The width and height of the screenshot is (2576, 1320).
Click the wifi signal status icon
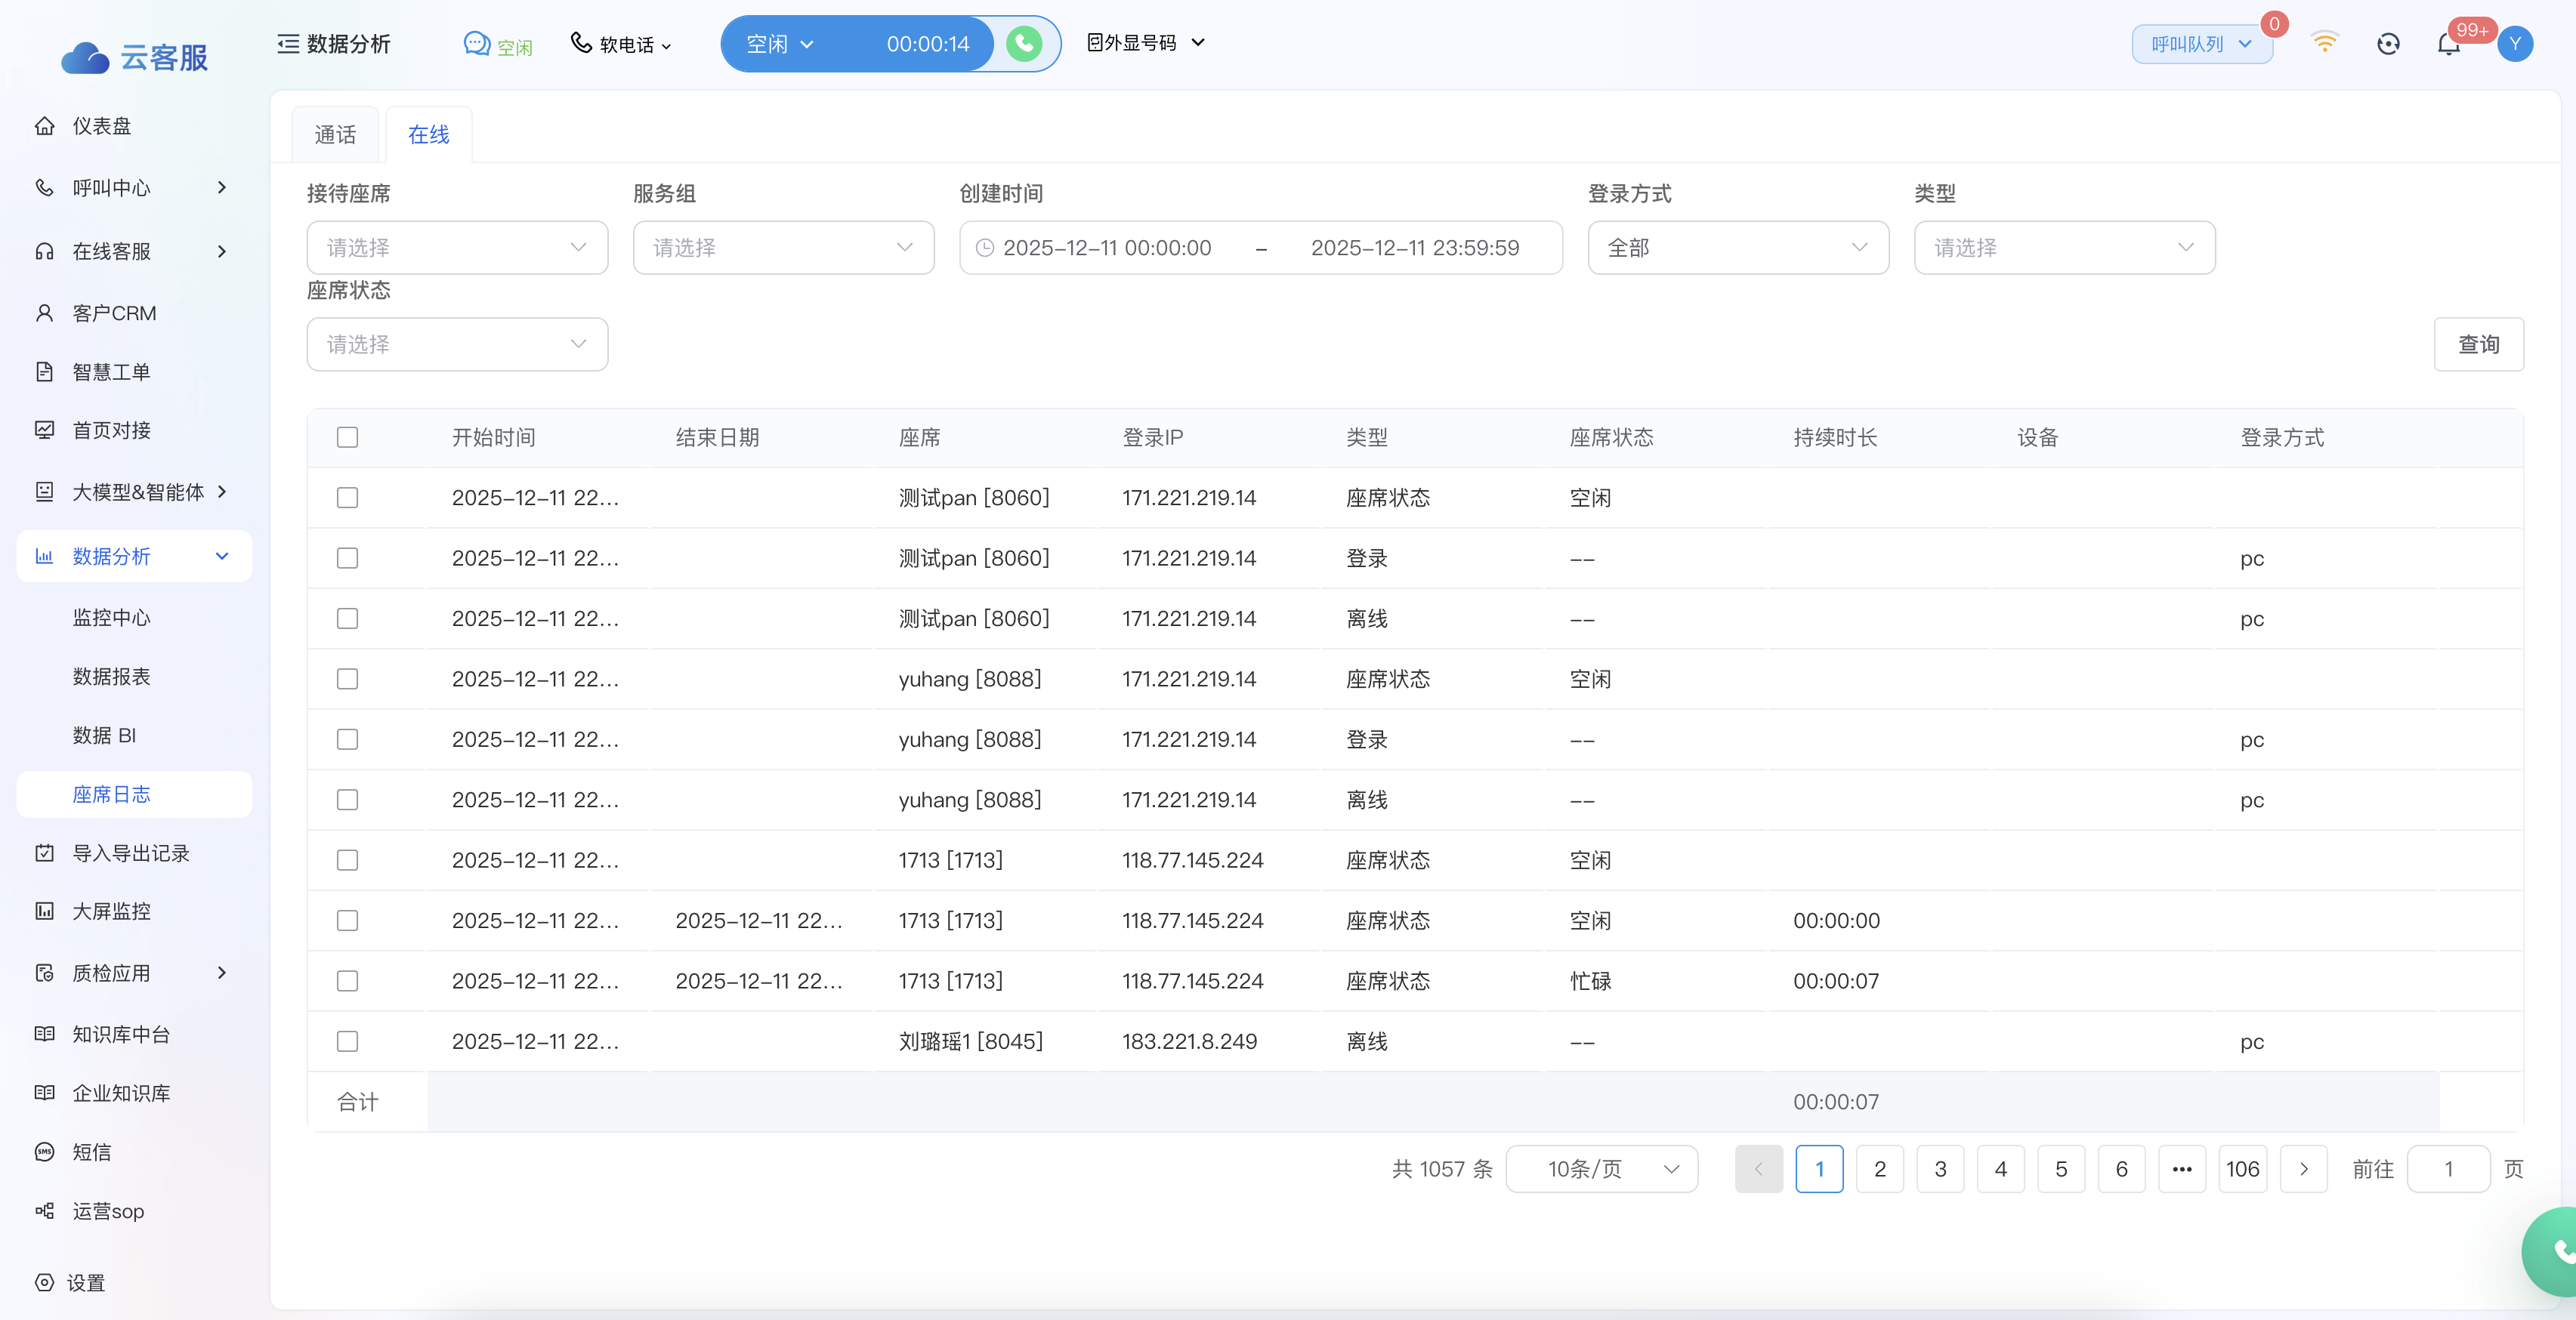point(2324,43)
